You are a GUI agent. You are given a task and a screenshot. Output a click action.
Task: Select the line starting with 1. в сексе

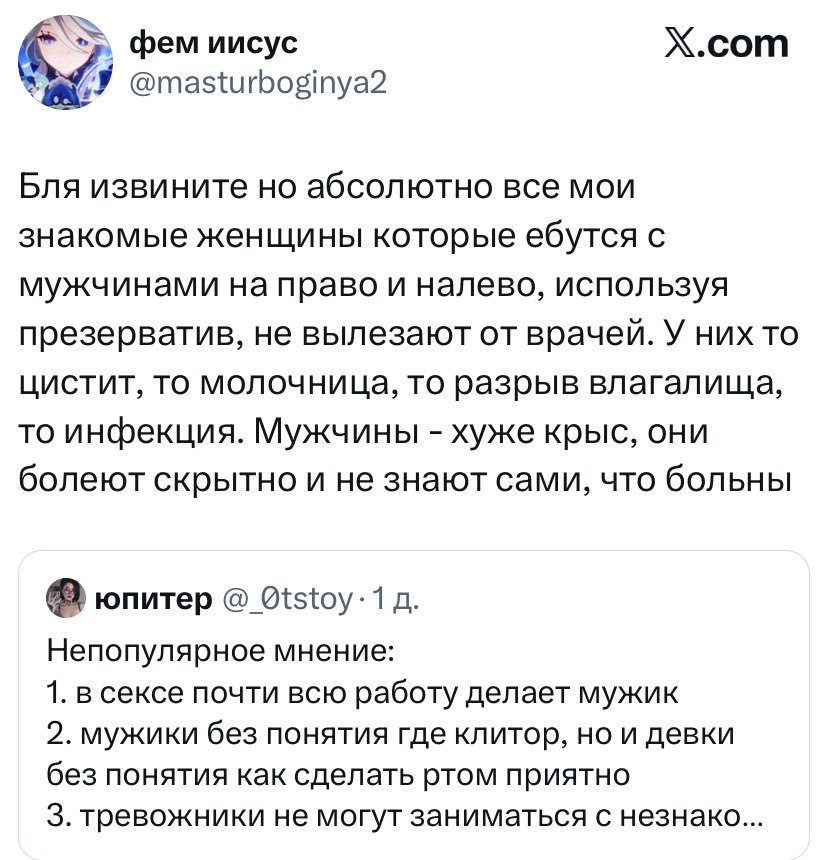363,694
